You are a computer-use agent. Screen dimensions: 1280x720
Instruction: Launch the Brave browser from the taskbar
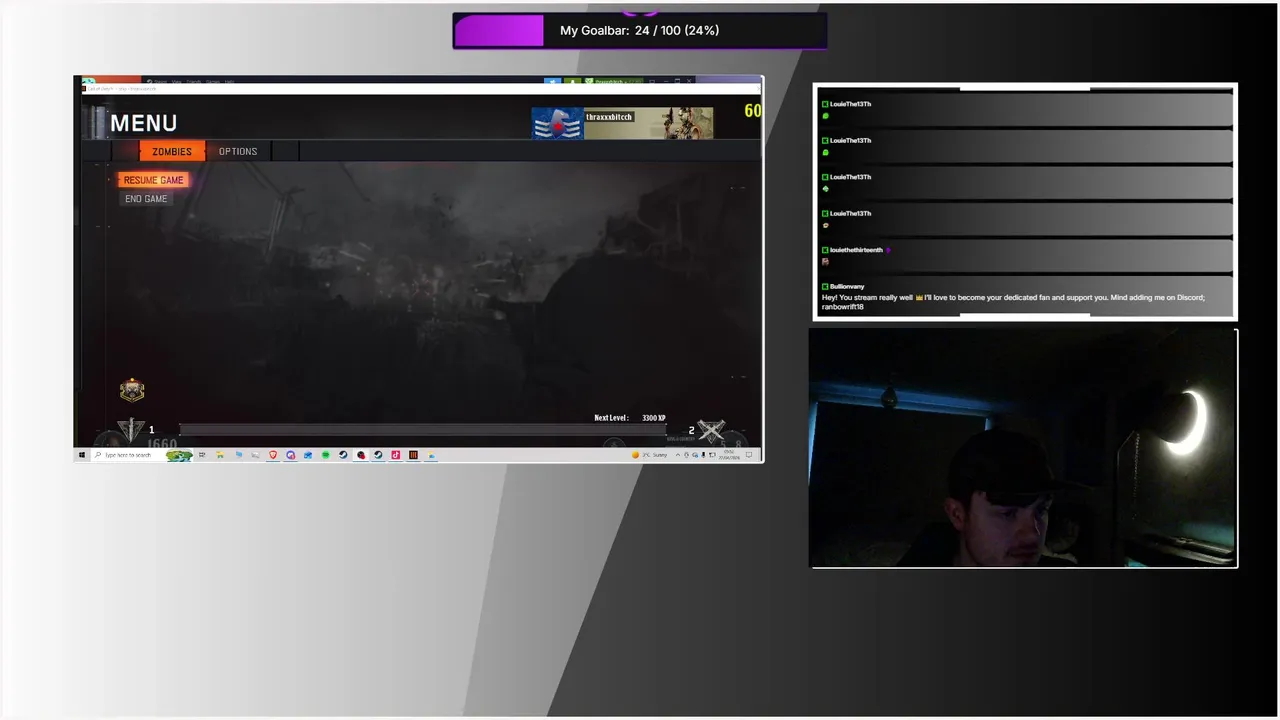click(274, 455)
